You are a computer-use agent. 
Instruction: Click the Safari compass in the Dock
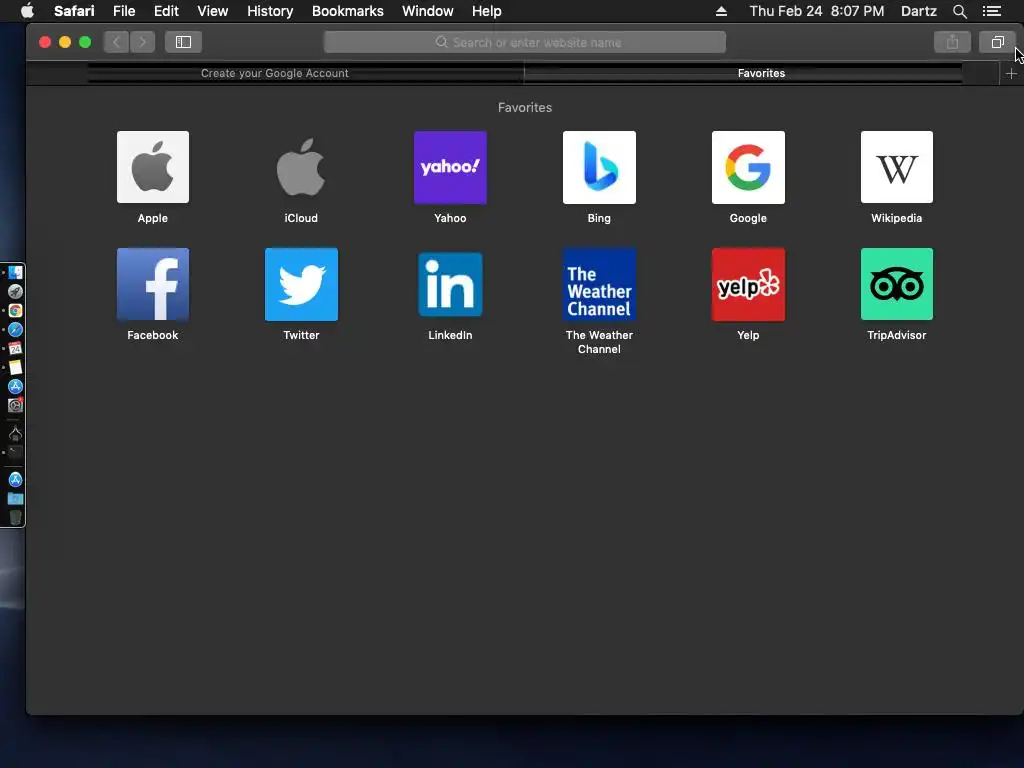pyautogui.click(x=15, y=329)
